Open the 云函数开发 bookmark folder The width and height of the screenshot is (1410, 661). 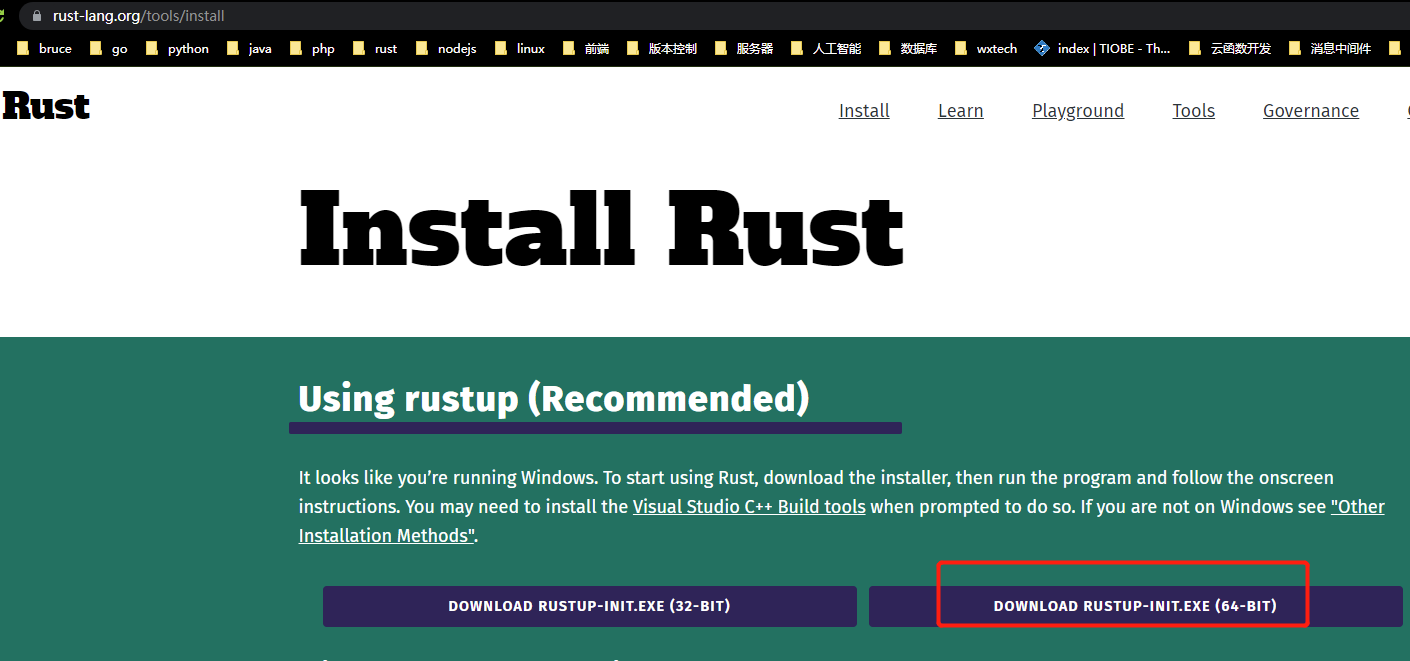(1230, 48)
